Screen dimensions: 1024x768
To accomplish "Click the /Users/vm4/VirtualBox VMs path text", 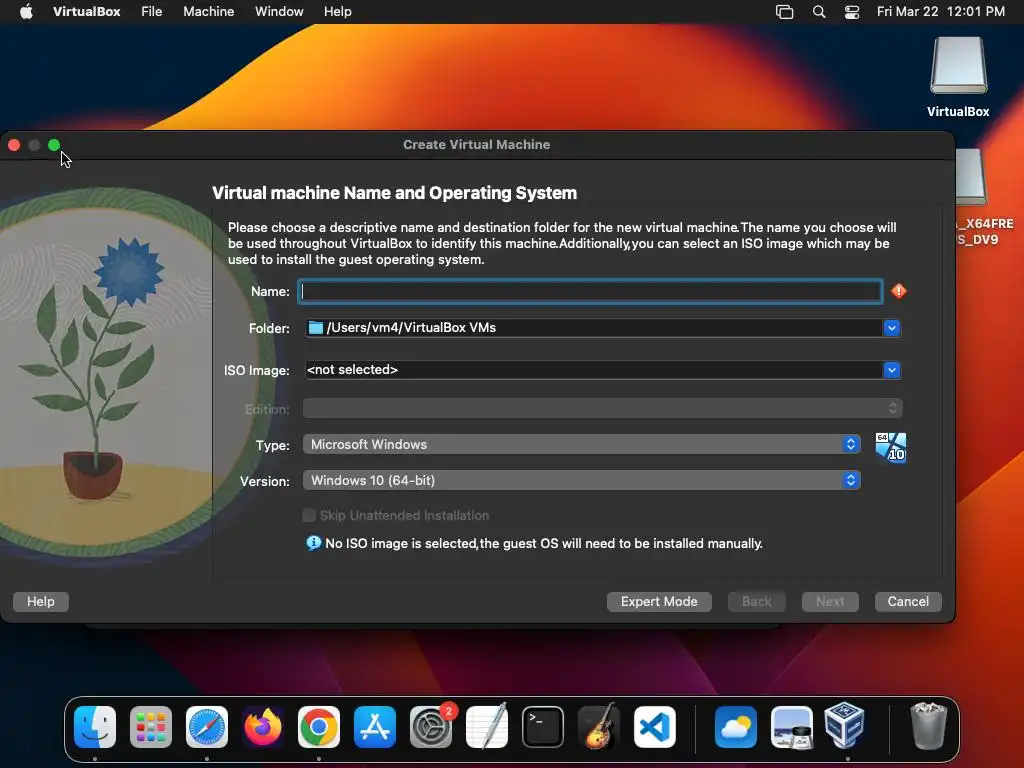I will pyautogui.click(x=411, y=328).
